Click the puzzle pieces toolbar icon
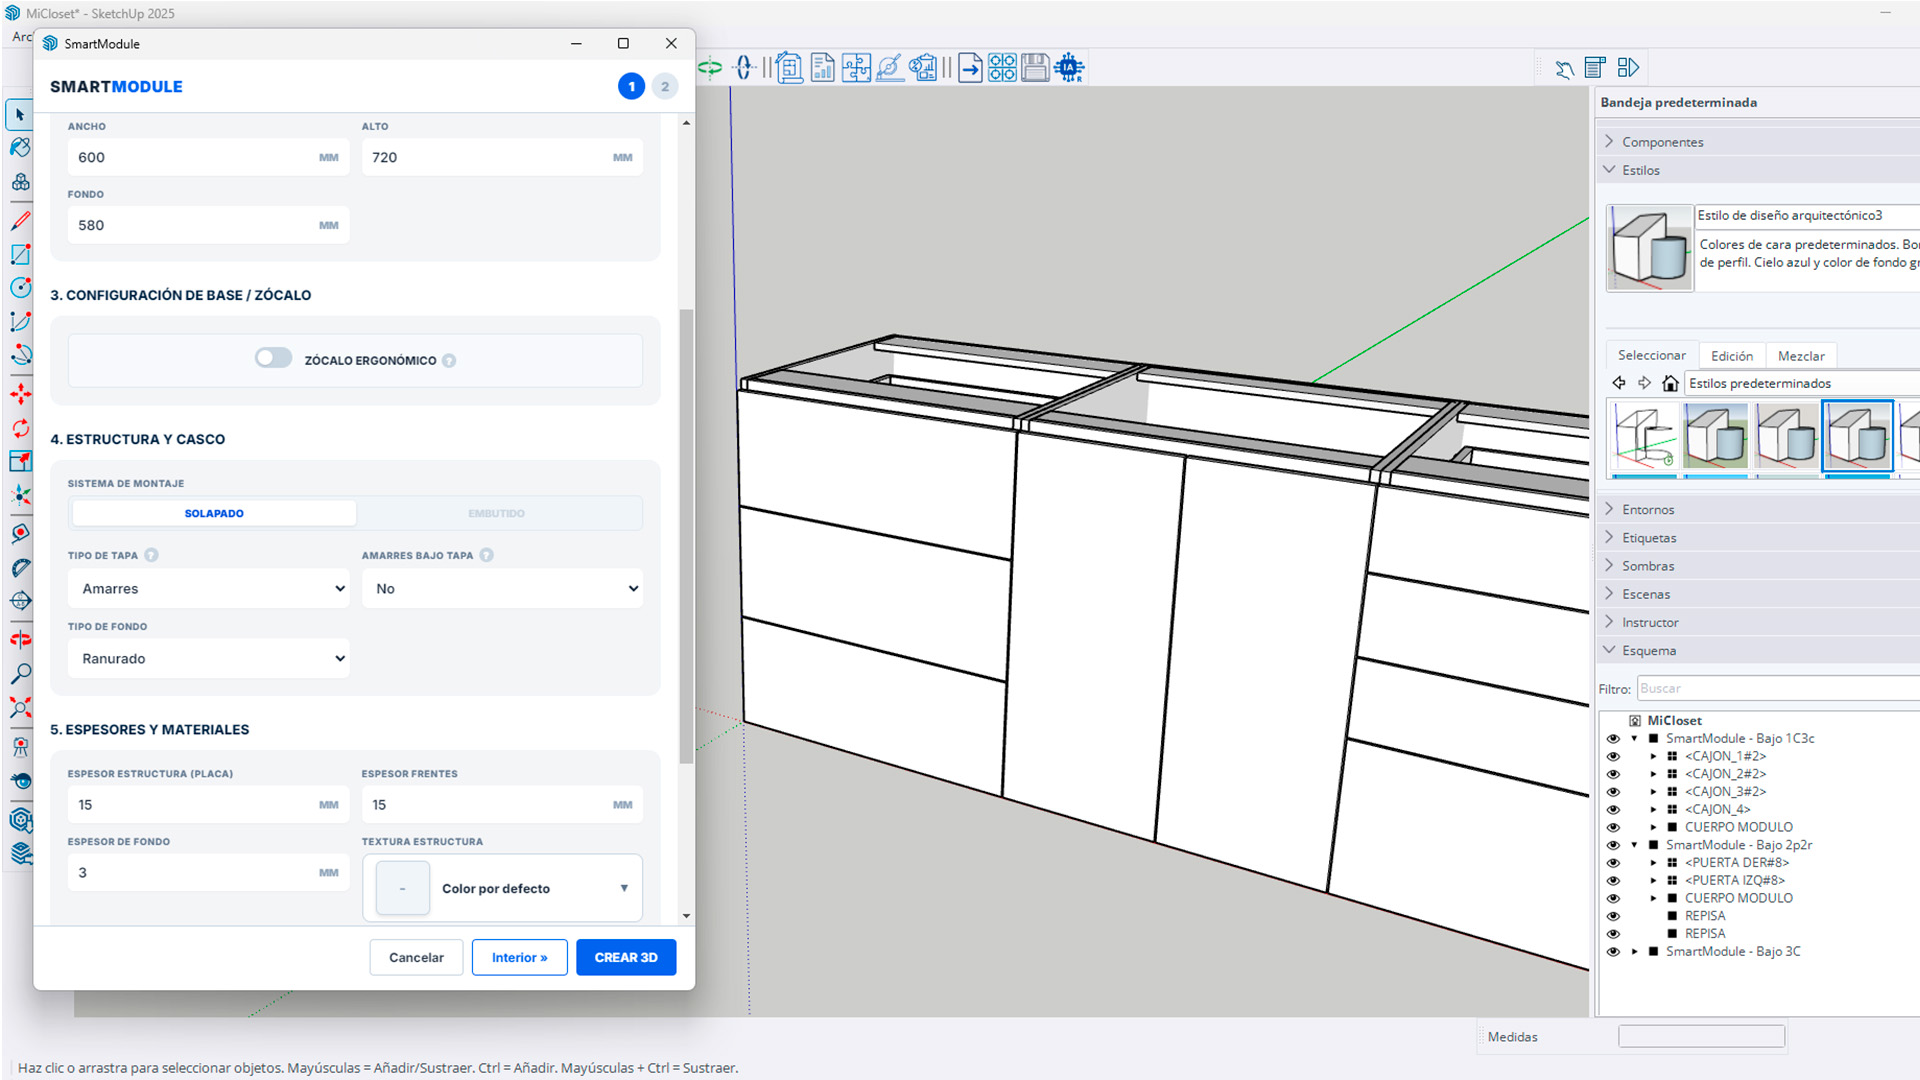Image resolution: width=1920 pixels, height=1080 pixels. coord(856,68)
